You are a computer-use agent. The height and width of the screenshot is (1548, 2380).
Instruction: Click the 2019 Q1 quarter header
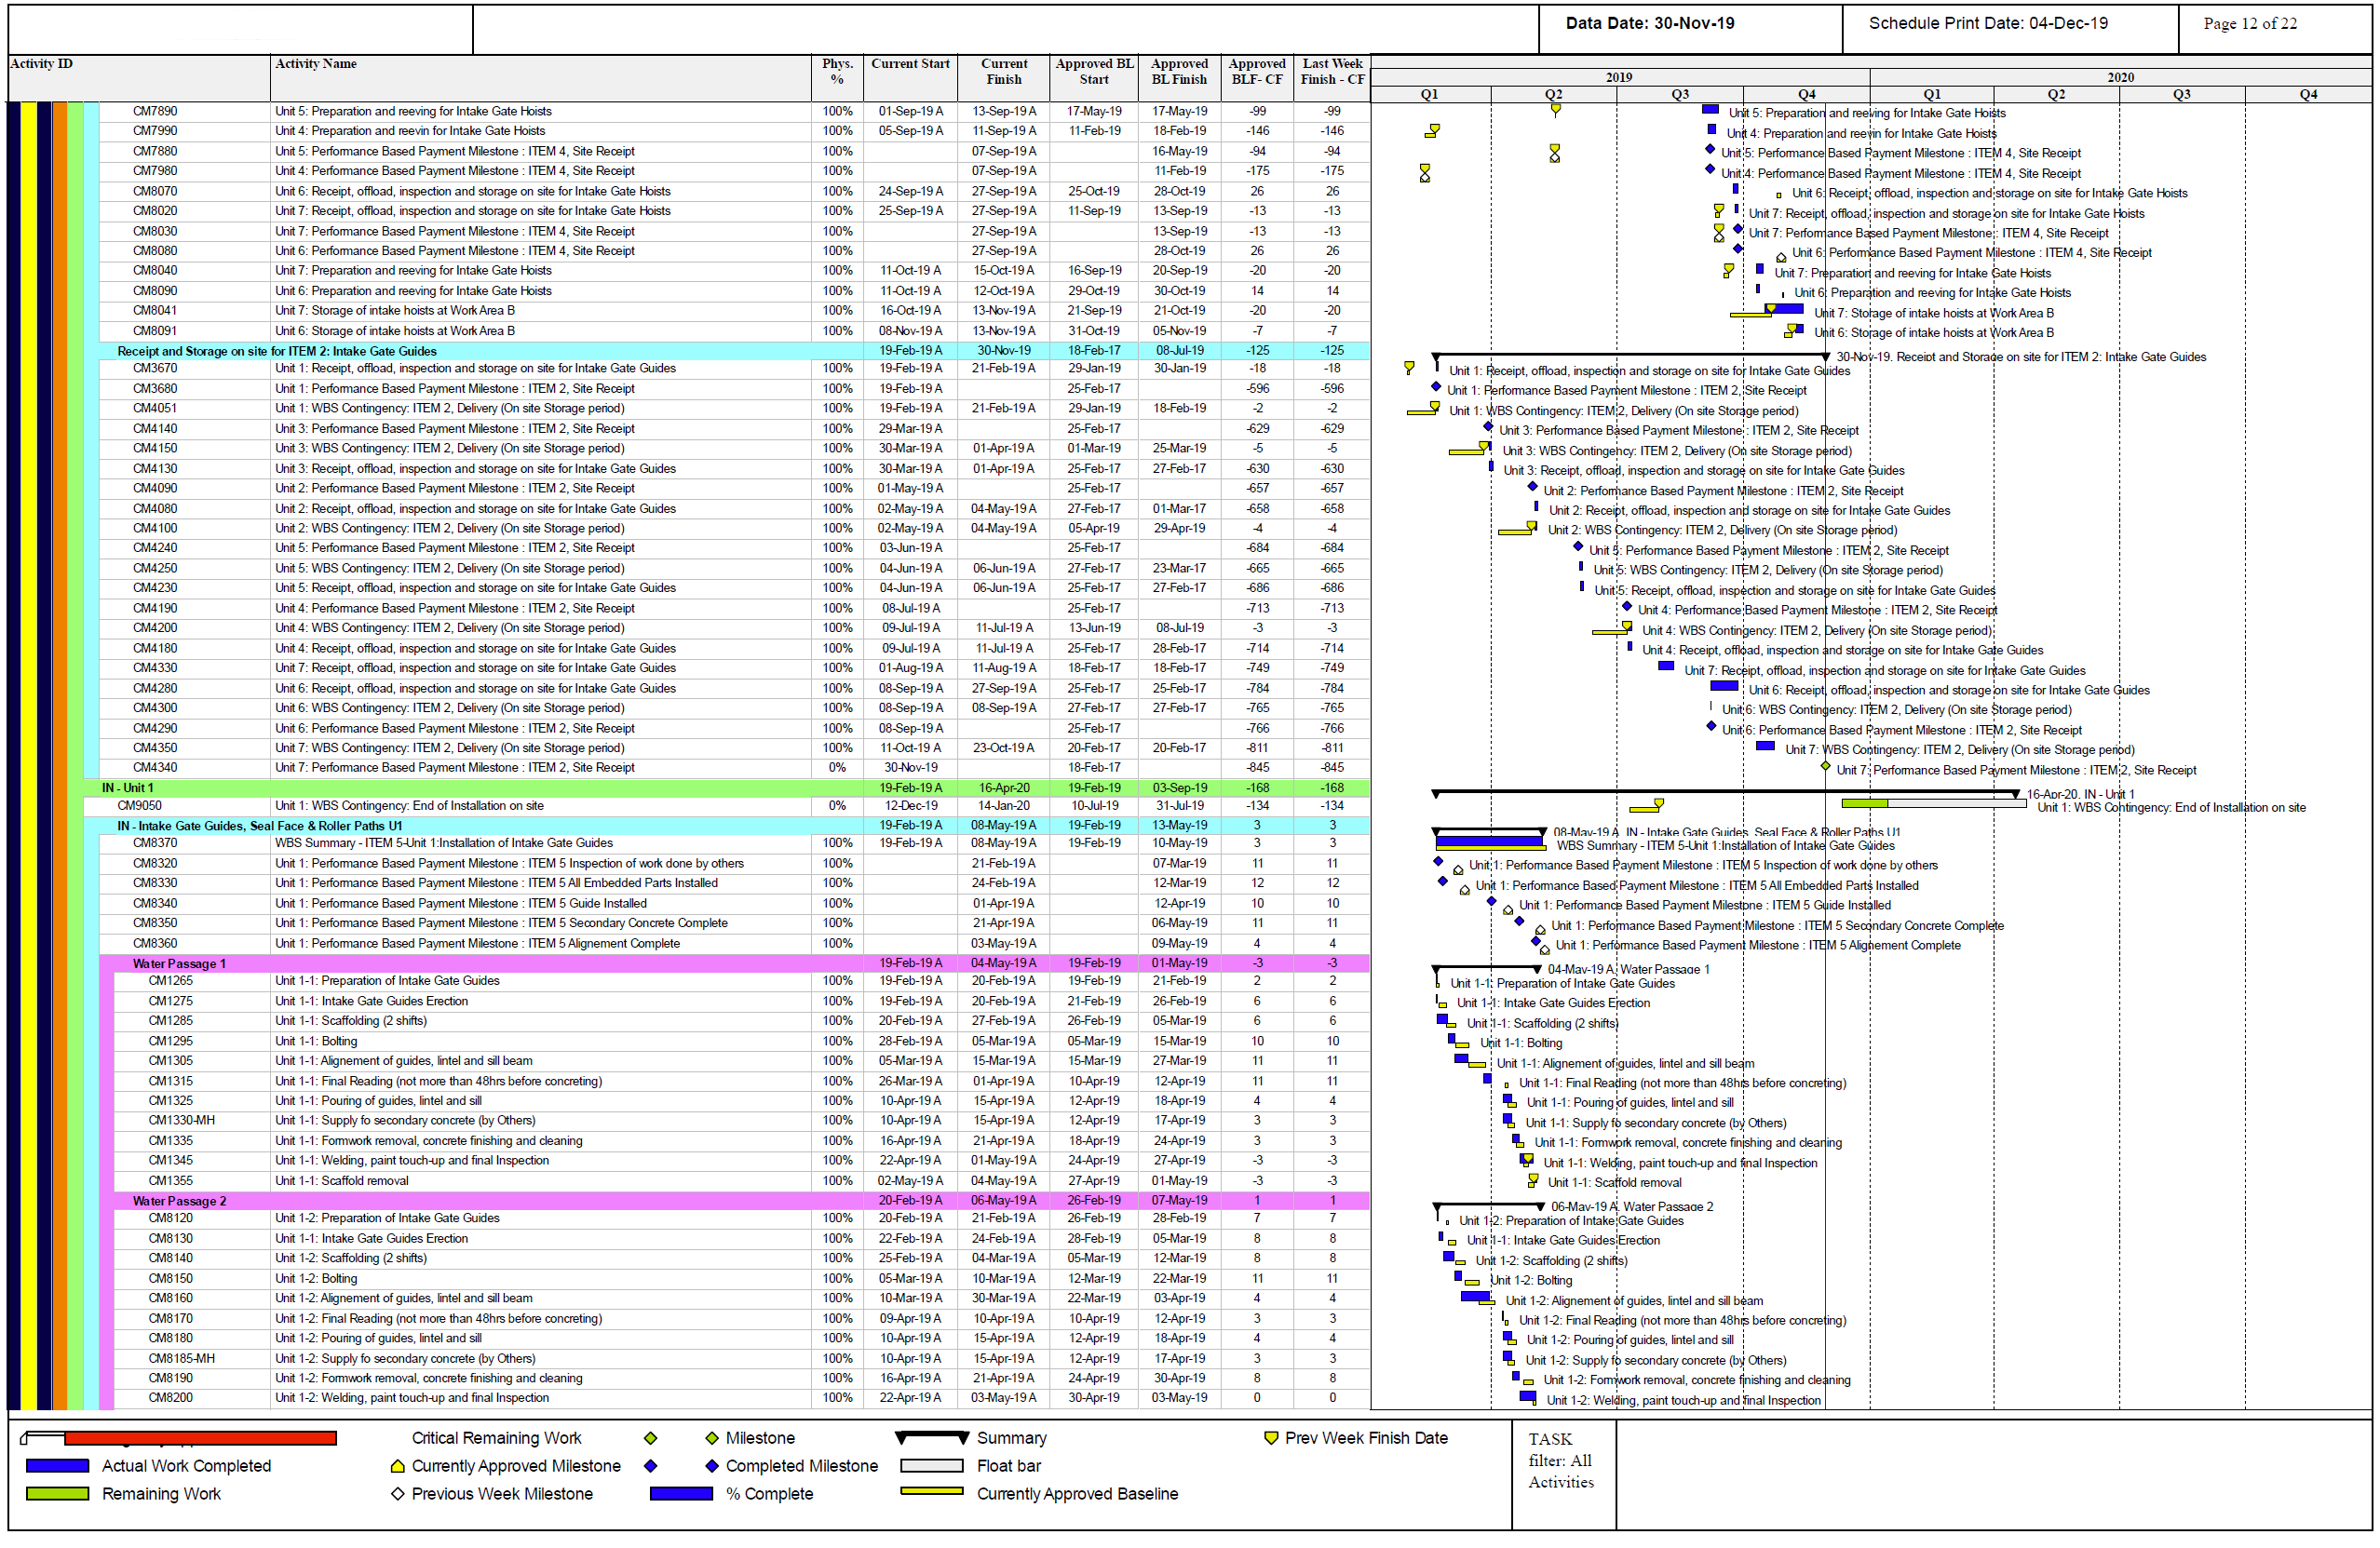coord(1429,94)
